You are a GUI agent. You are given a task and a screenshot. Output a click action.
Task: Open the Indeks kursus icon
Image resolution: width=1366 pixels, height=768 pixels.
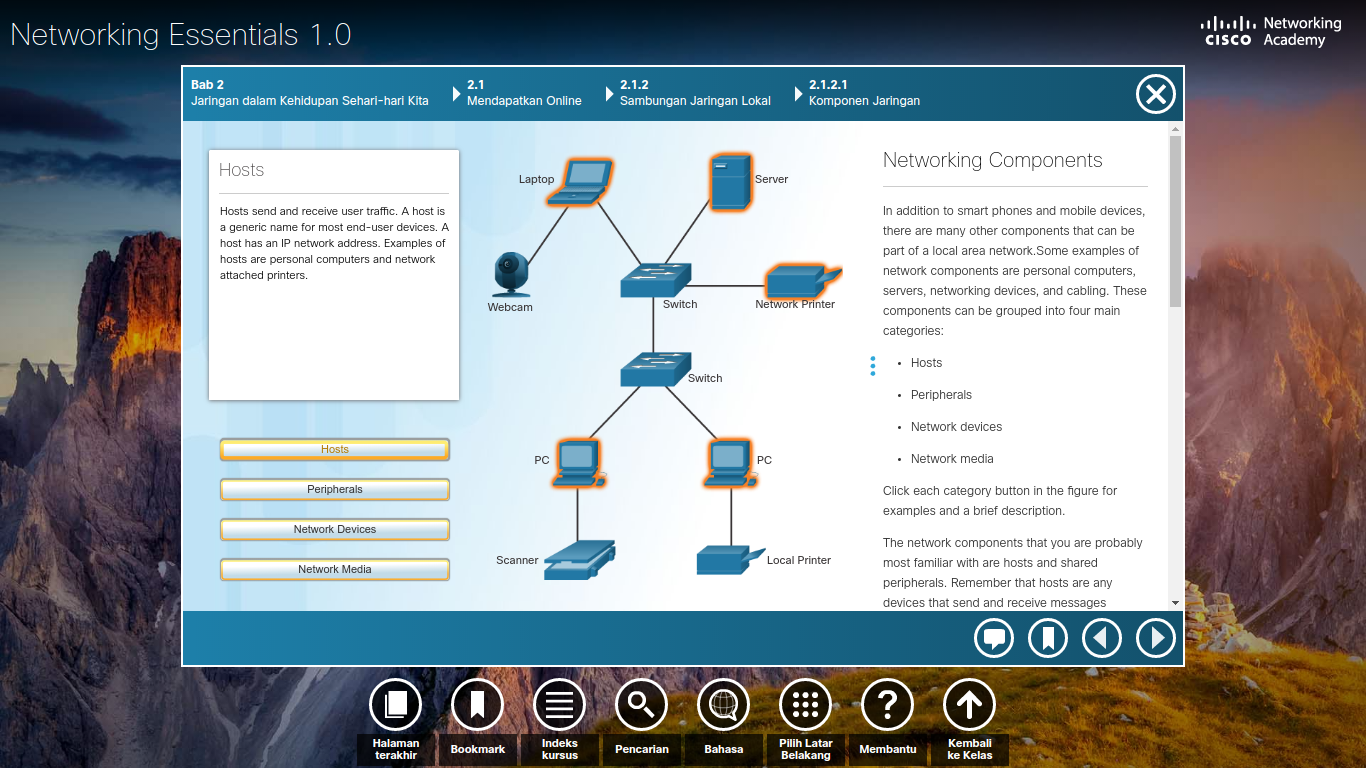[x=559, y=703]
